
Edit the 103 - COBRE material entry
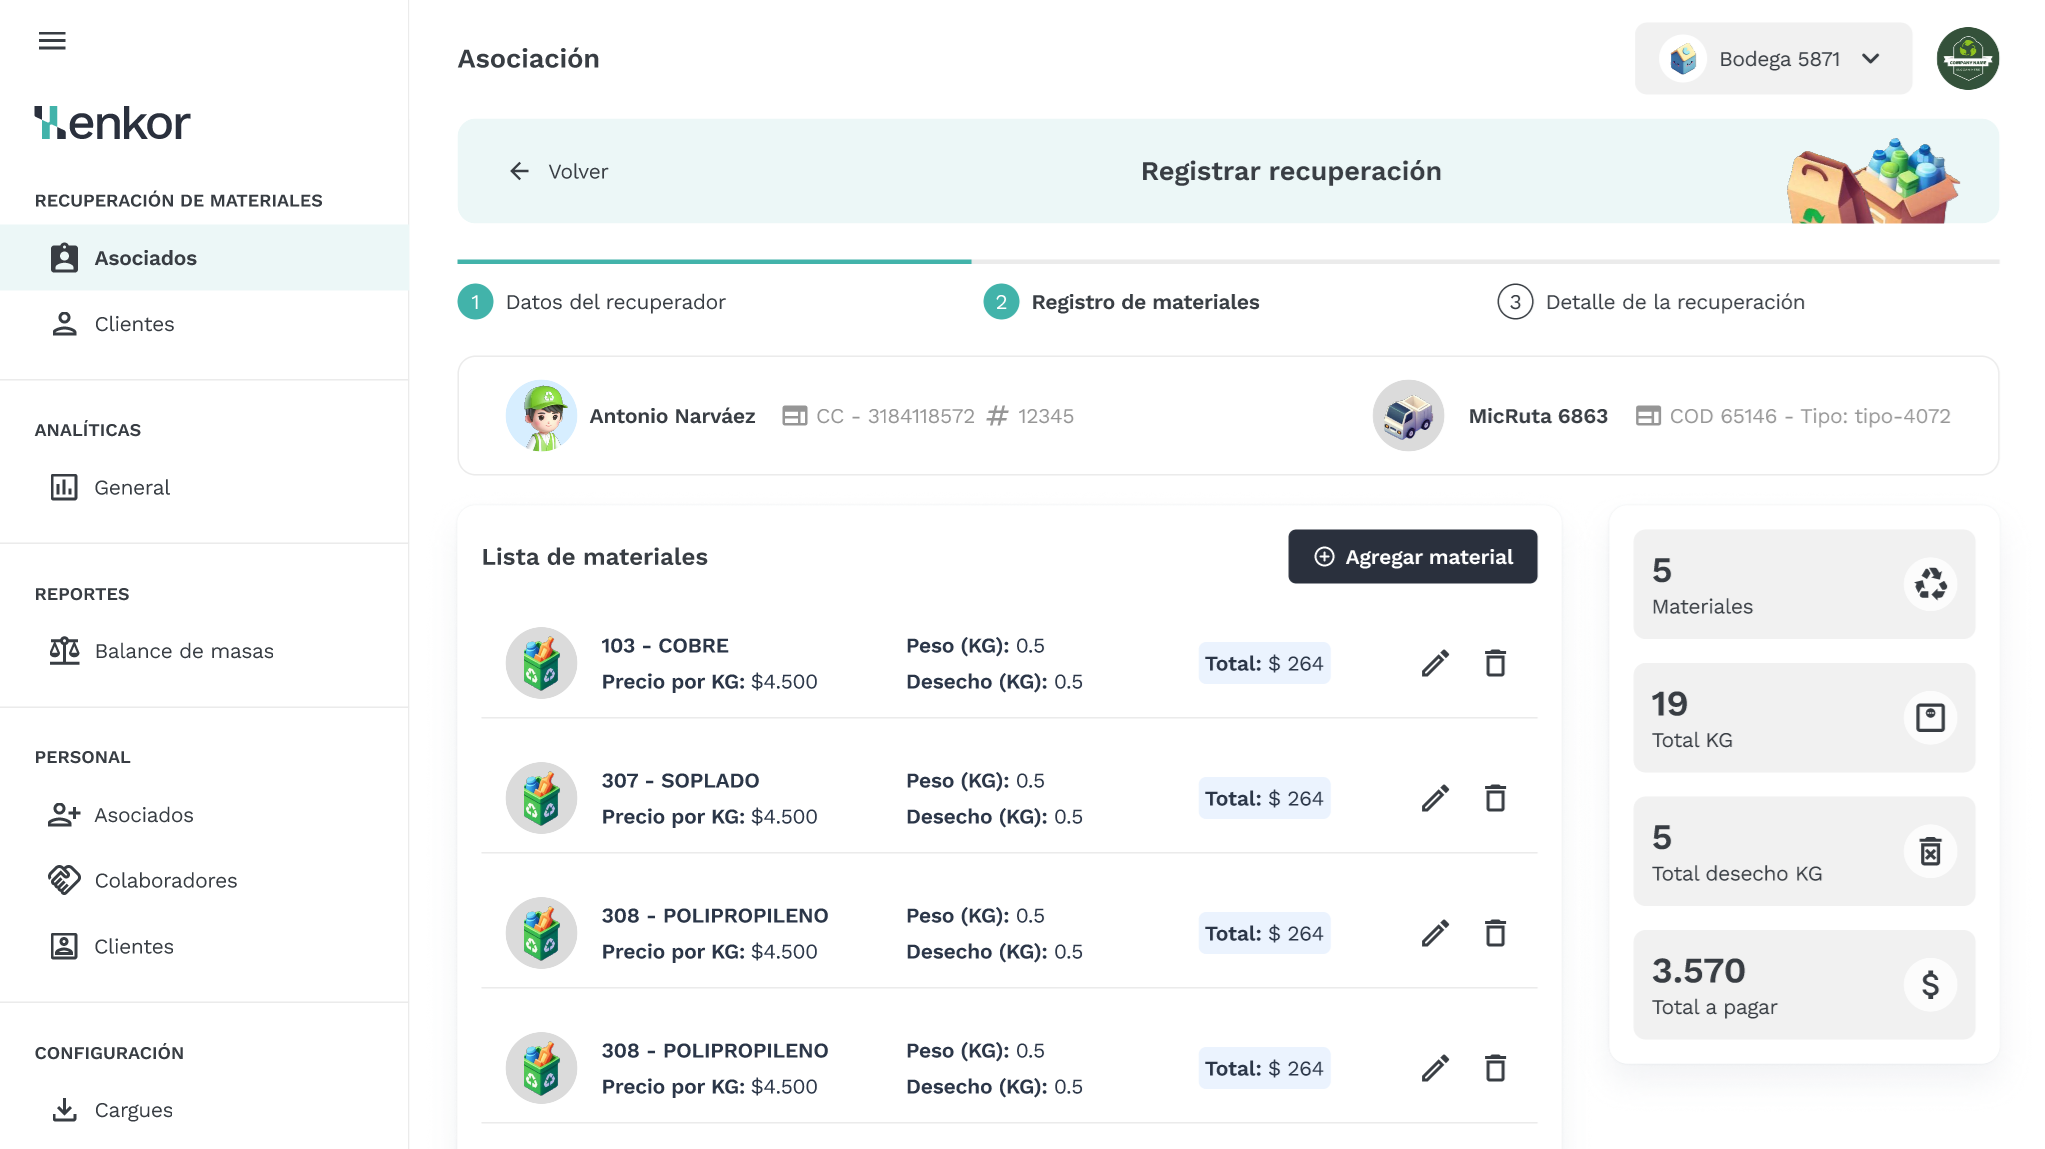[x=1435, y=663]
